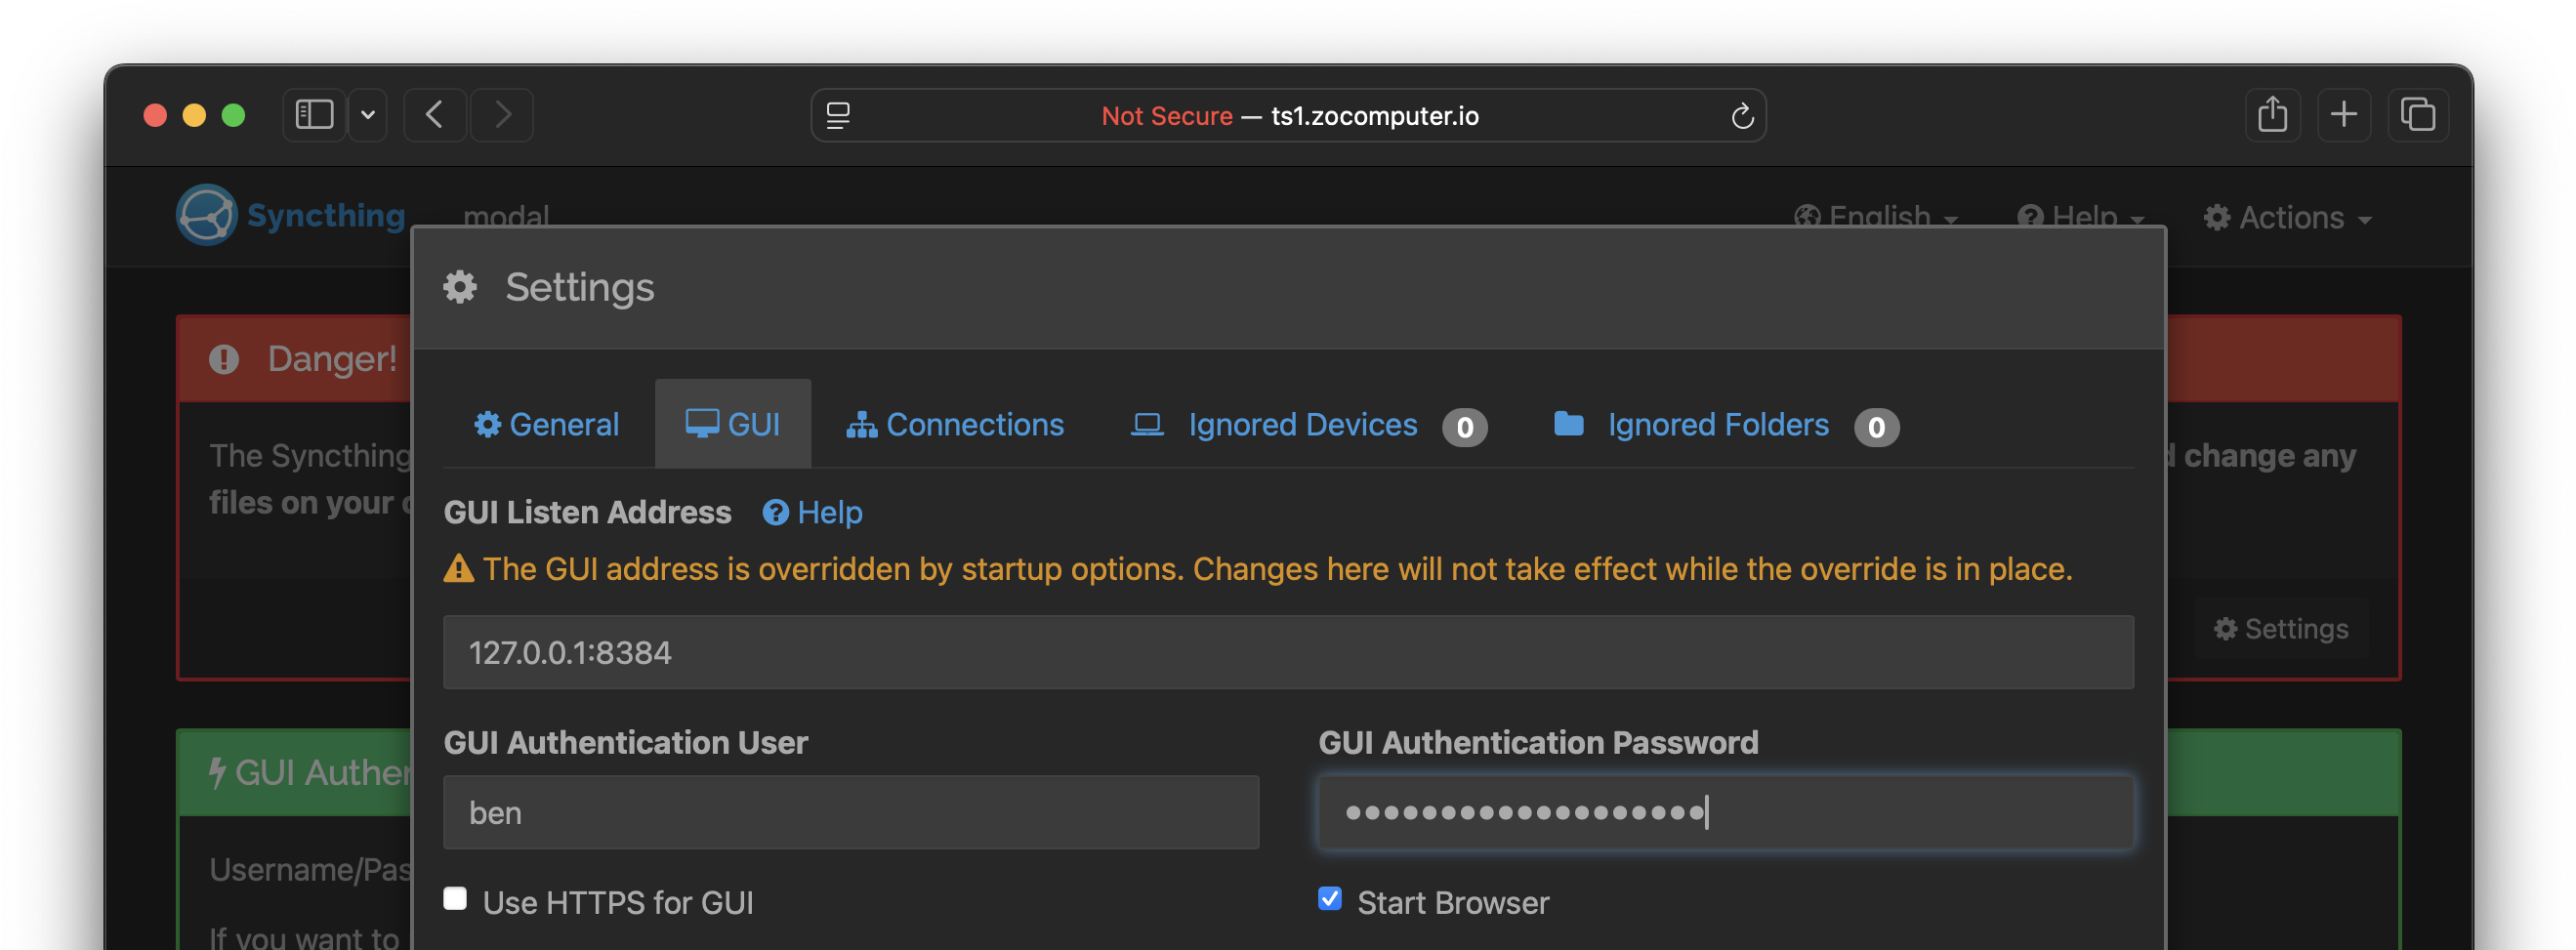Image resolution: width=2576 pixels, height=950 pixels.
Task: Click the GUI Authentication User label
Action: [x=626, y=742]
